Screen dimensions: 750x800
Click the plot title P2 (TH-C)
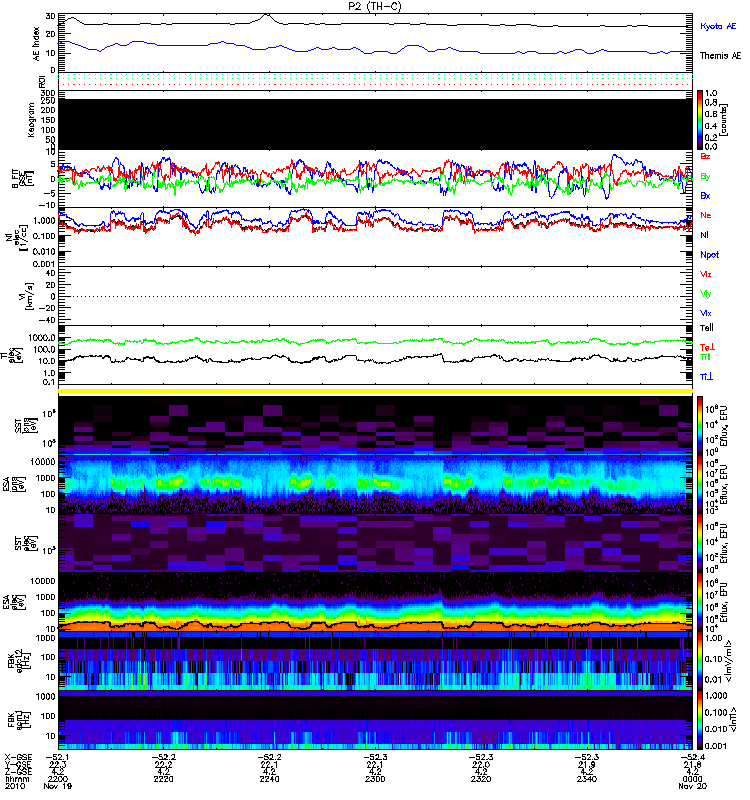point(375,6)
